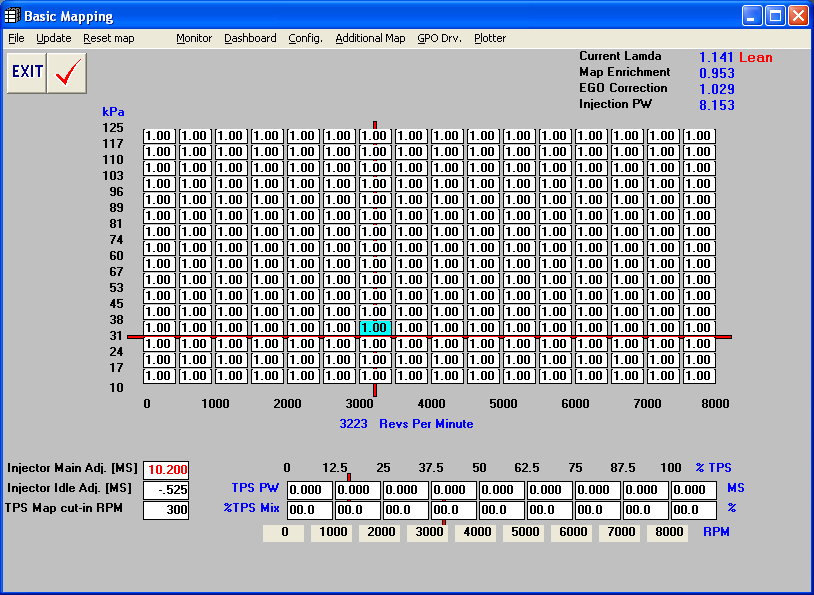Select the Injector Main Adj. field showing 10.200
The height and width of the screenshot is (595, 814).
click(x=166, y=470)
